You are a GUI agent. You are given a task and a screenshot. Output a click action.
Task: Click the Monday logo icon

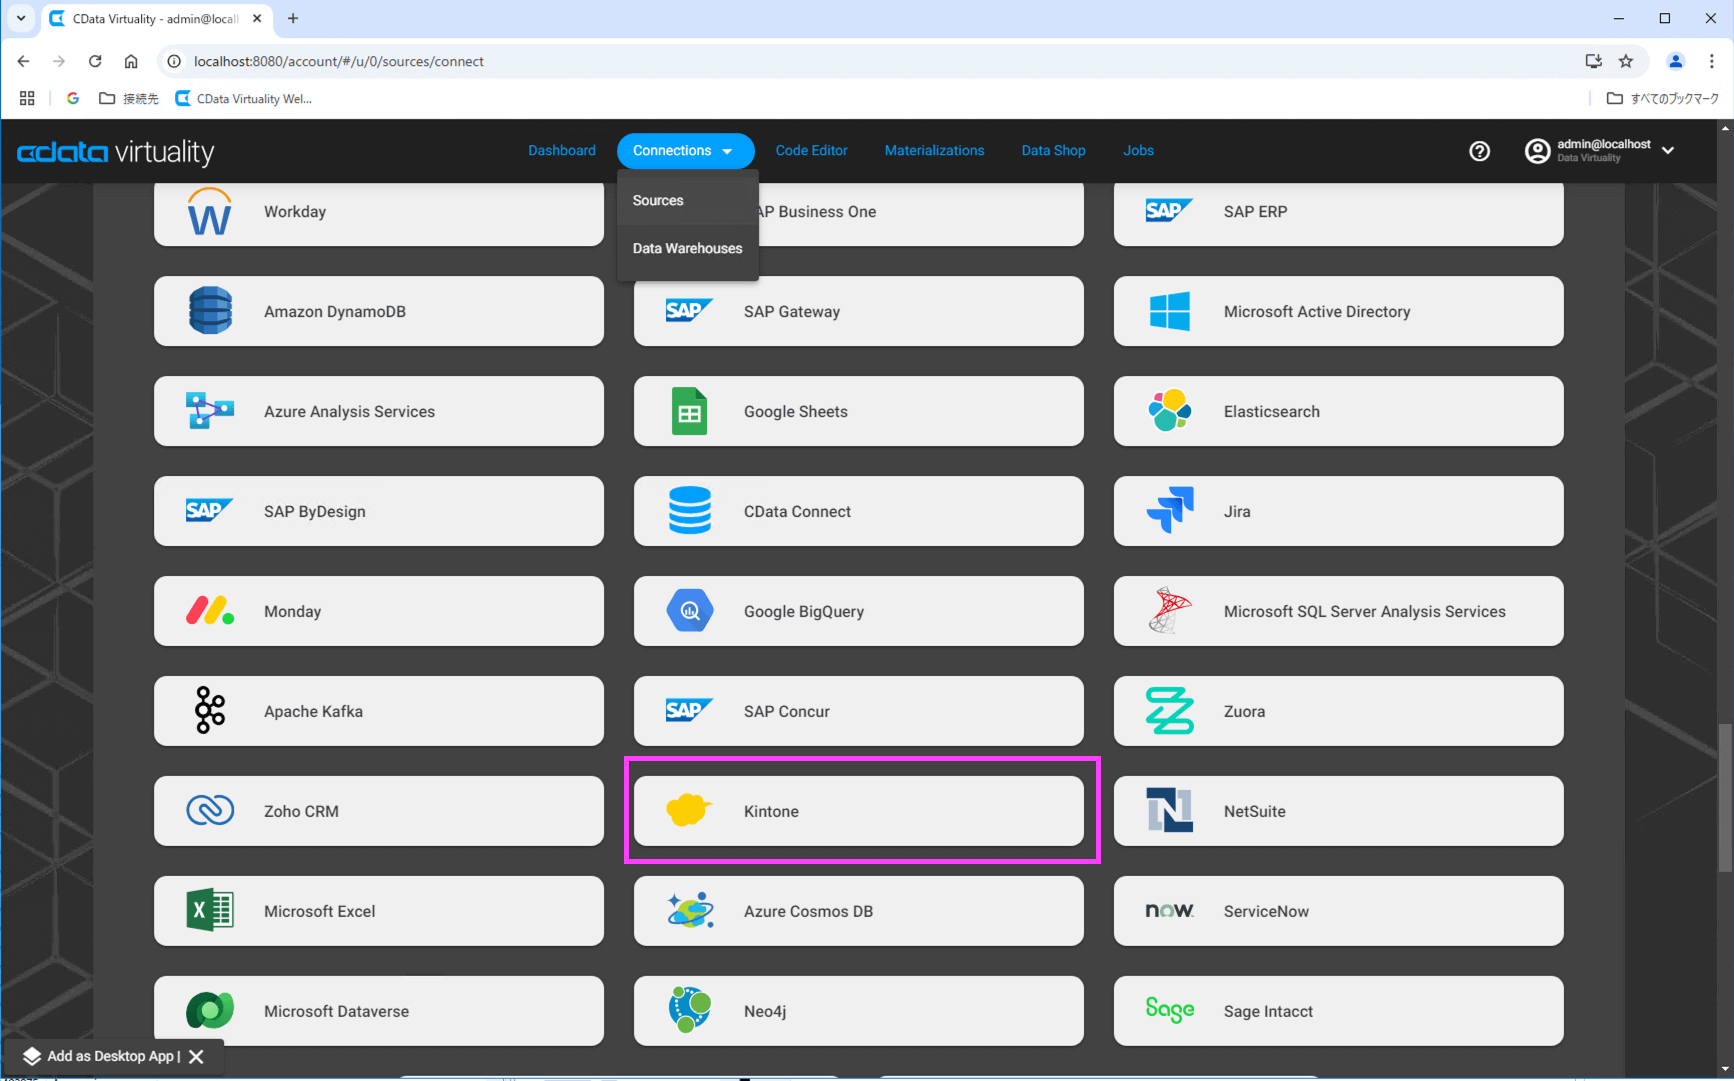coord(210,611)
